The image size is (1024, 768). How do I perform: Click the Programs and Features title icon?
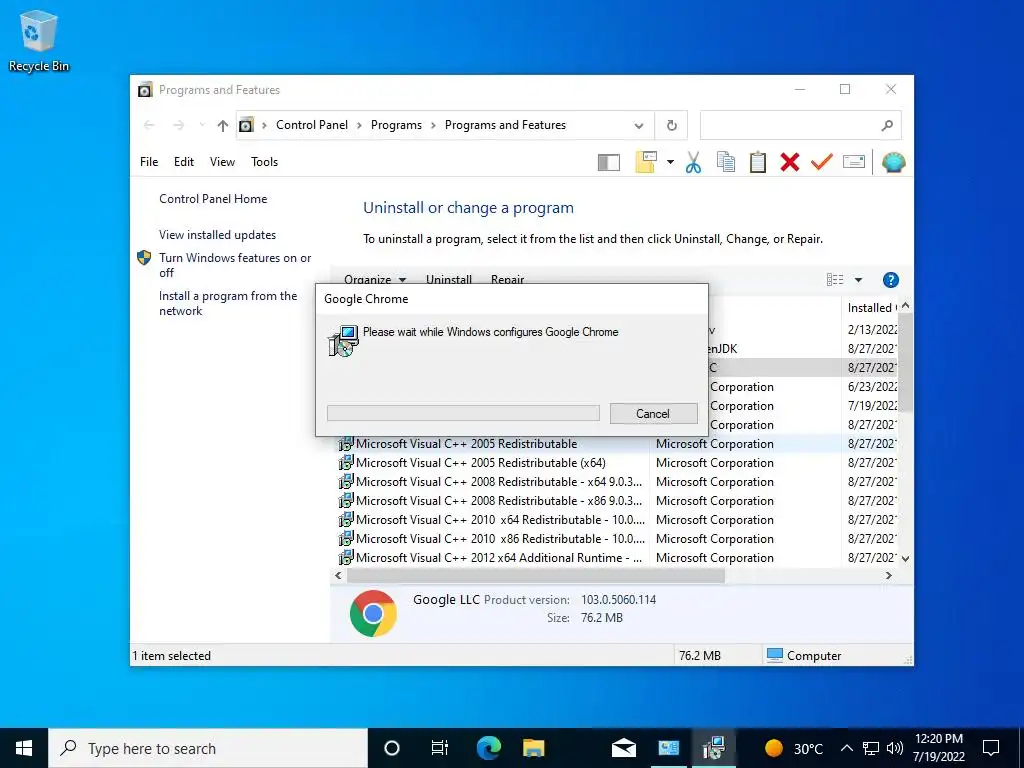click(x=145, y=89)
